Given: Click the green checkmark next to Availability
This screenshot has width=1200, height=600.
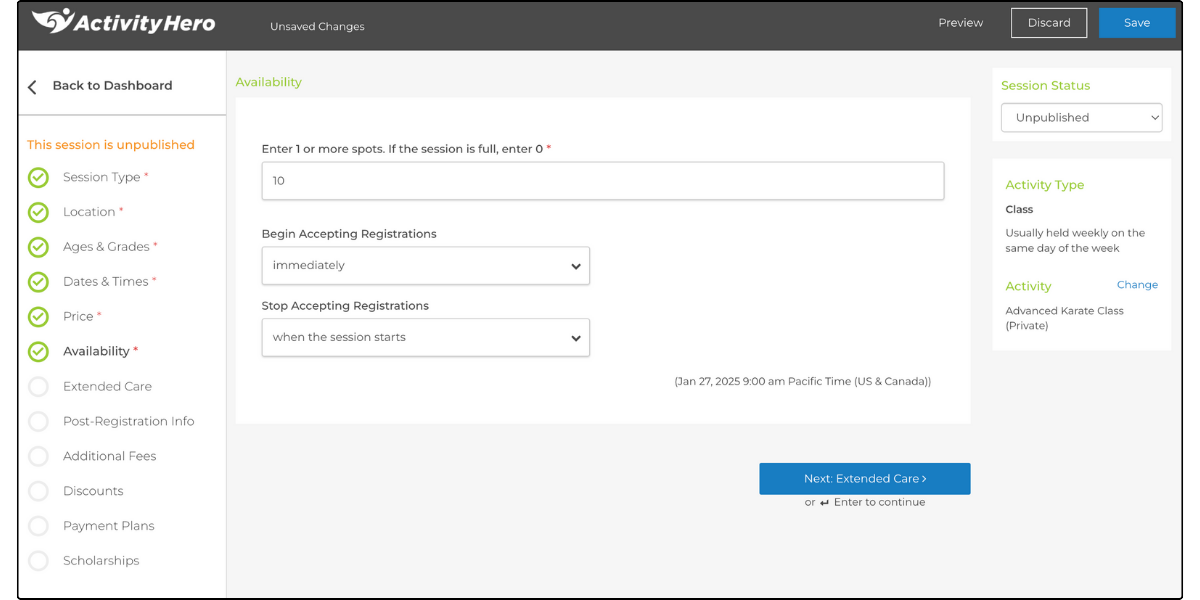Looking at the screenshot, I should coord(38,352).
